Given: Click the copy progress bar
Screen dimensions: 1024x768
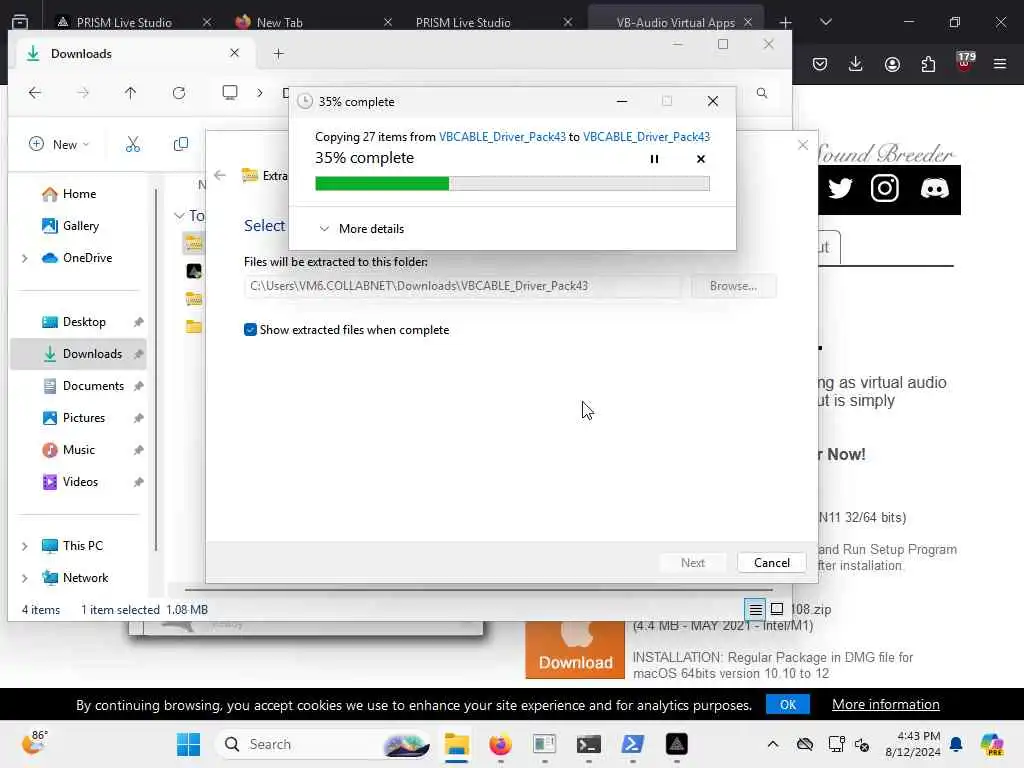Looking at the screenshot, I should 512,184.
